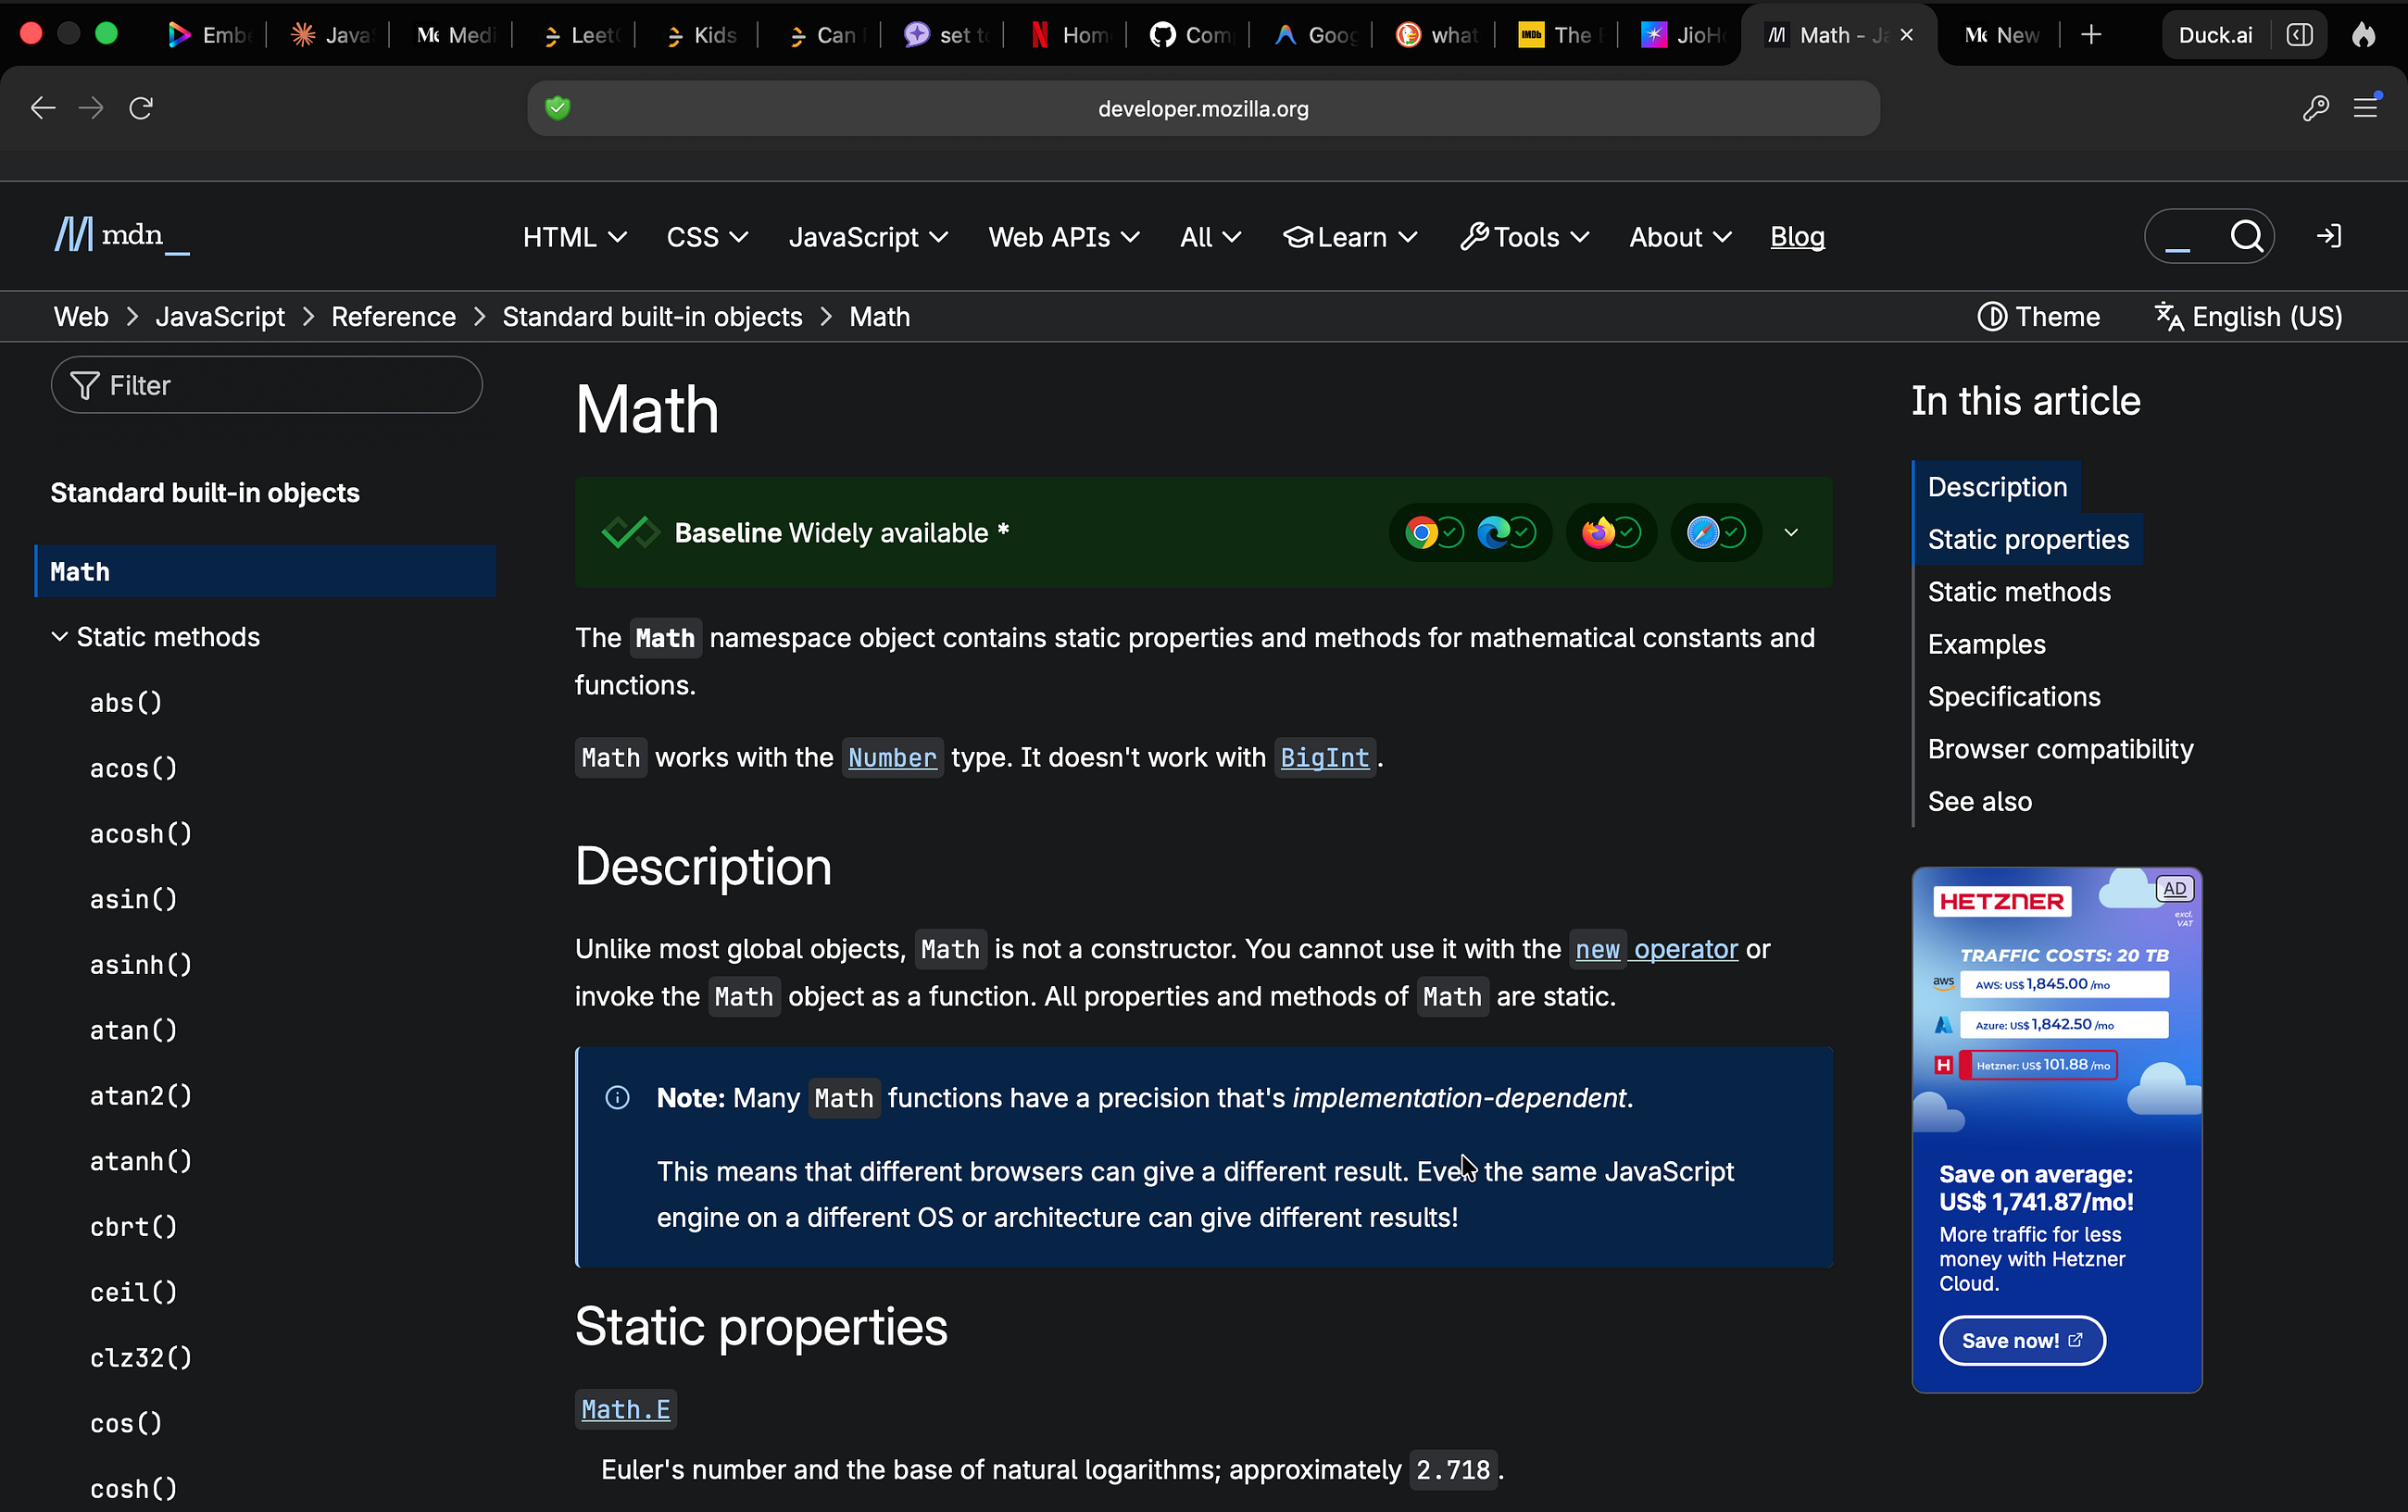Click the Chrome browser support icon

coord(1421,533)
